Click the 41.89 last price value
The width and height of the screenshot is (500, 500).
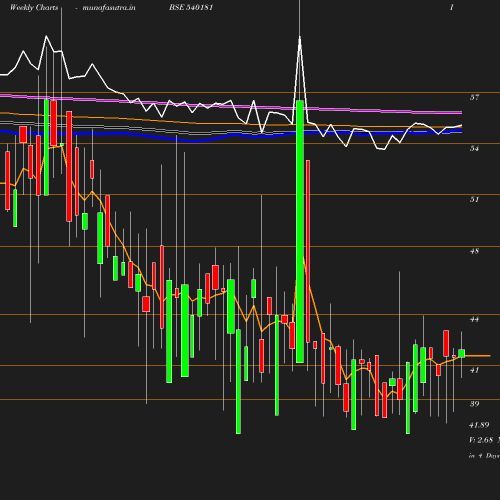[479, 425]
